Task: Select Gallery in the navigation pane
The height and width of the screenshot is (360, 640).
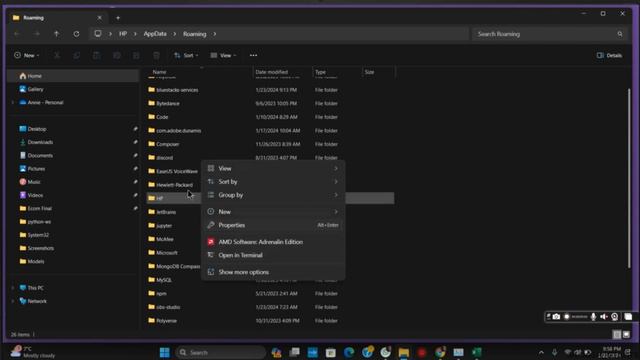Action: tap(73, 89)
